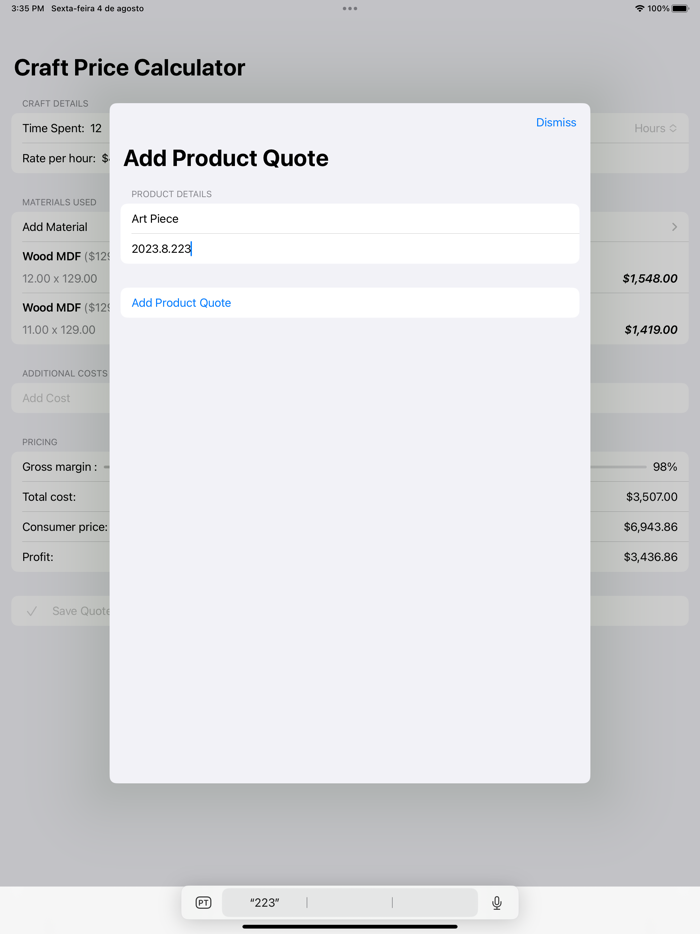Tap the Add Cost field
The image size is (700, 934).
pyautogui.click(x=45, y=398)
